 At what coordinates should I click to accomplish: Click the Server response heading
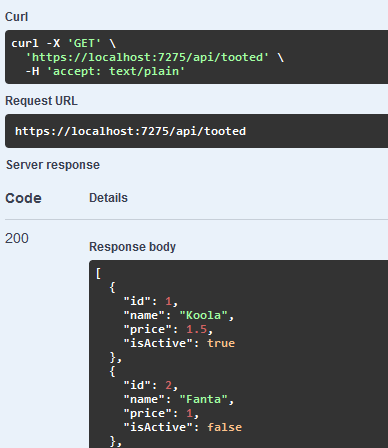(x=53, y=165)
